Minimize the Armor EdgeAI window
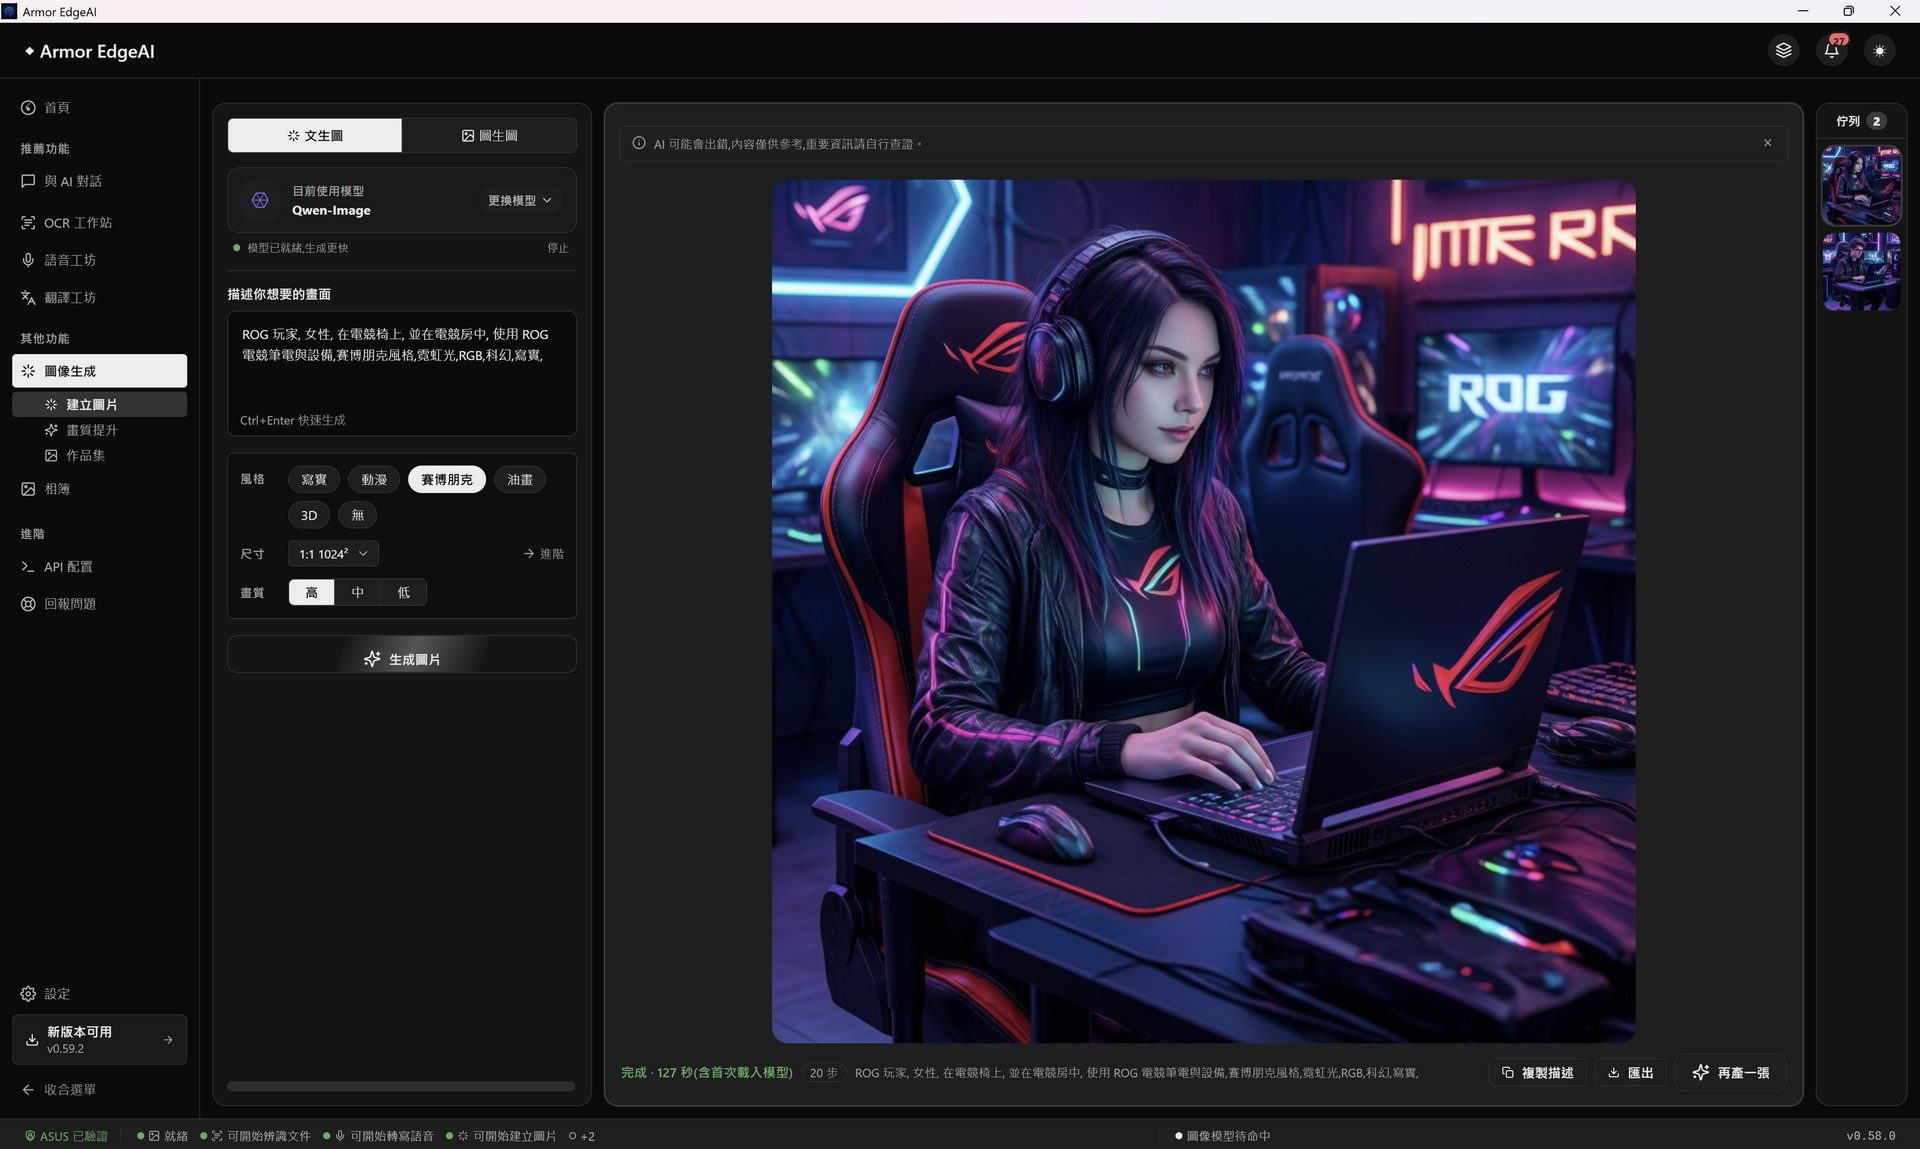Viewport: 1920px width, 1149px height. (x=1803, y=11)
